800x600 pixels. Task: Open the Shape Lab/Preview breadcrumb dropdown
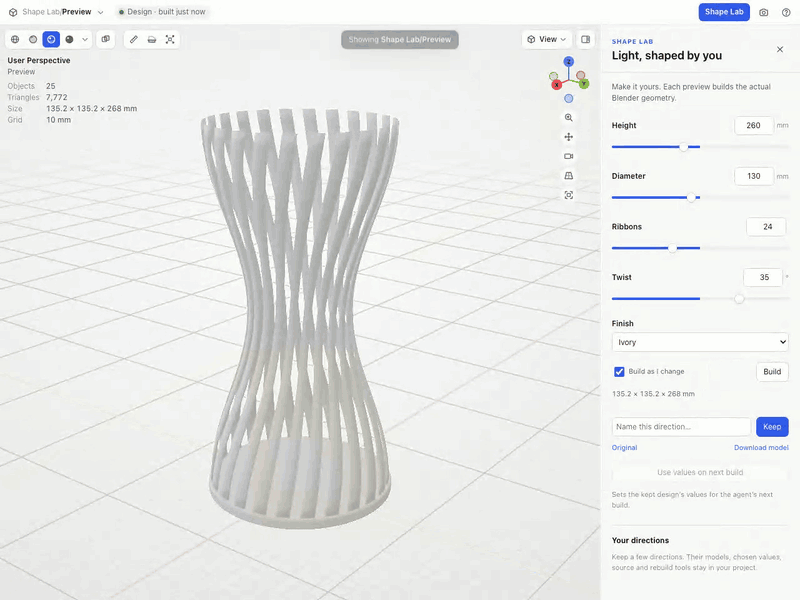[x=101, y=12]
